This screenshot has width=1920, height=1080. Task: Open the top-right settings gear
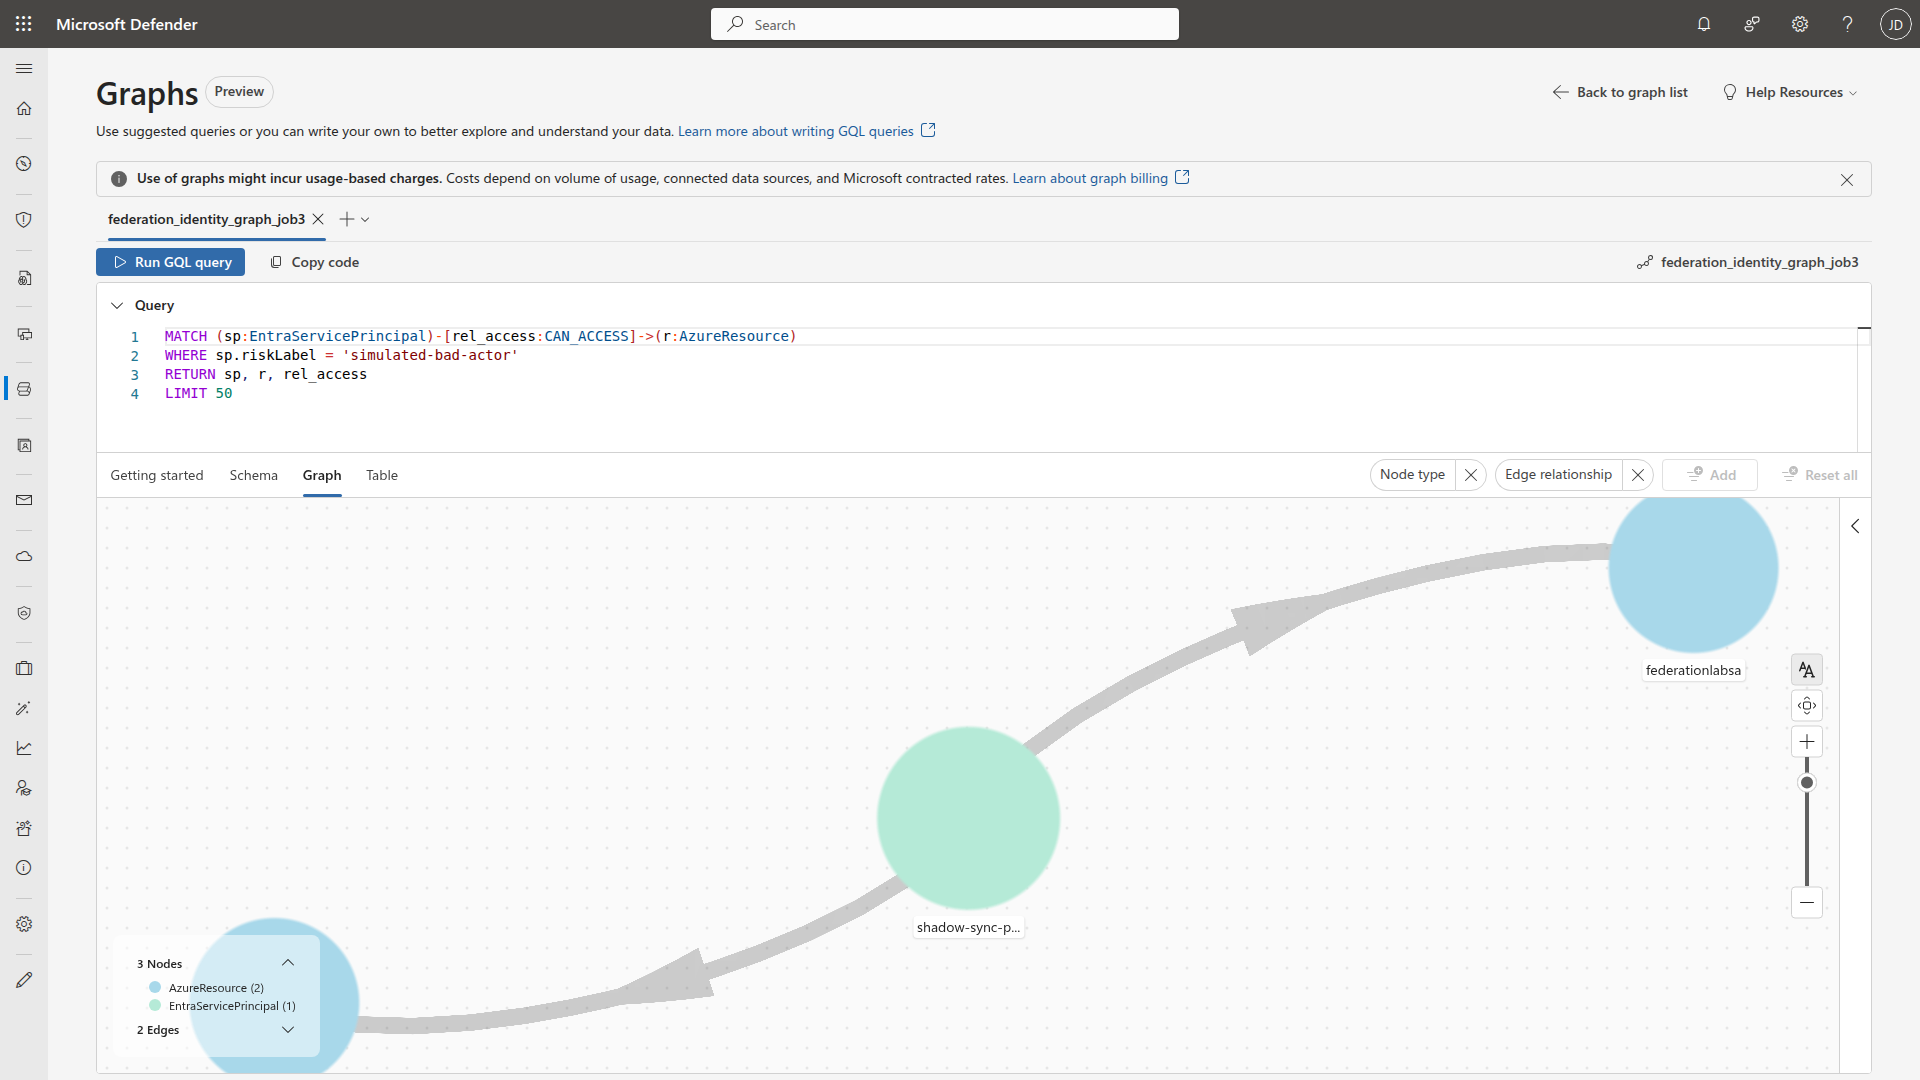[1800, 23]
